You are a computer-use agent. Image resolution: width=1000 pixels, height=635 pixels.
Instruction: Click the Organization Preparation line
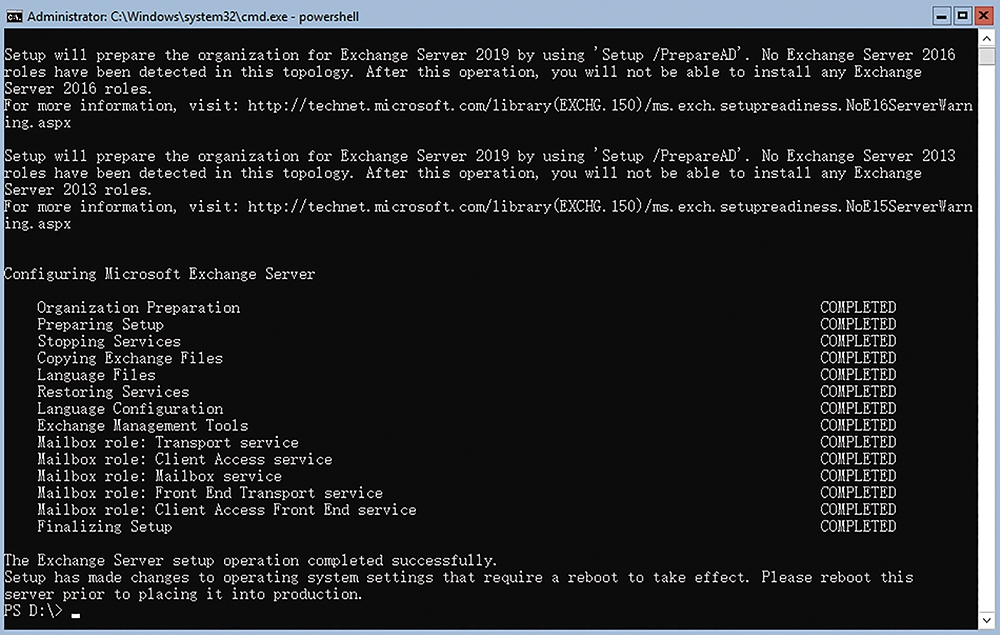click(x=138, y=307)
